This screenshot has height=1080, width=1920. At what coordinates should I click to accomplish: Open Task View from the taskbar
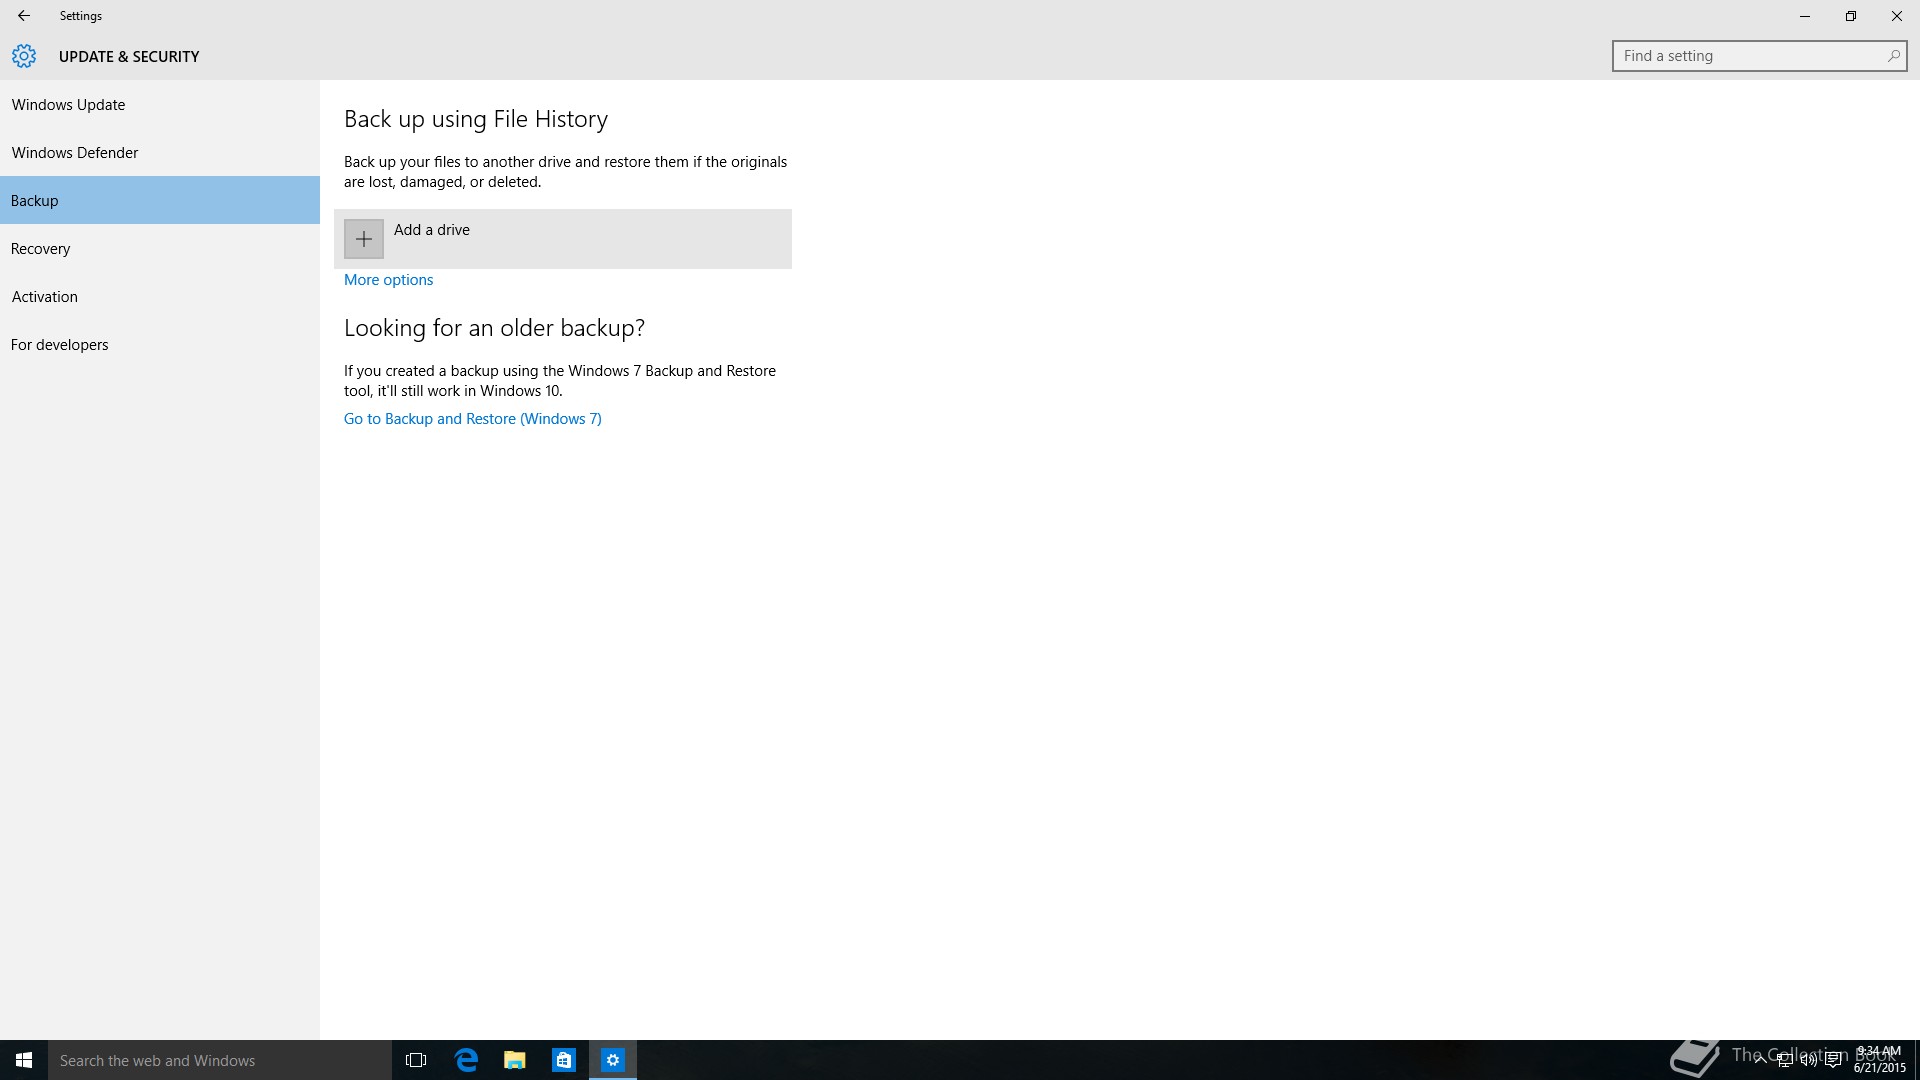416,1060
